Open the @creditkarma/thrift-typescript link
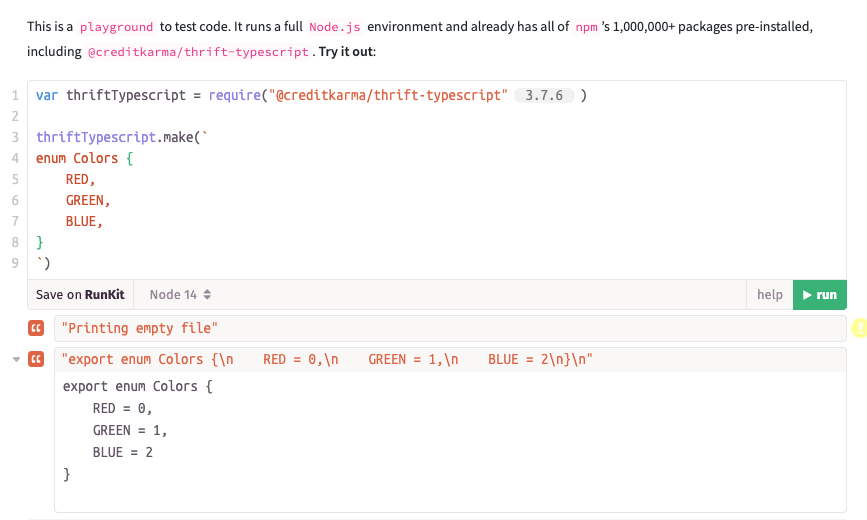The image size is (867, 520). [x=198, y=52]
